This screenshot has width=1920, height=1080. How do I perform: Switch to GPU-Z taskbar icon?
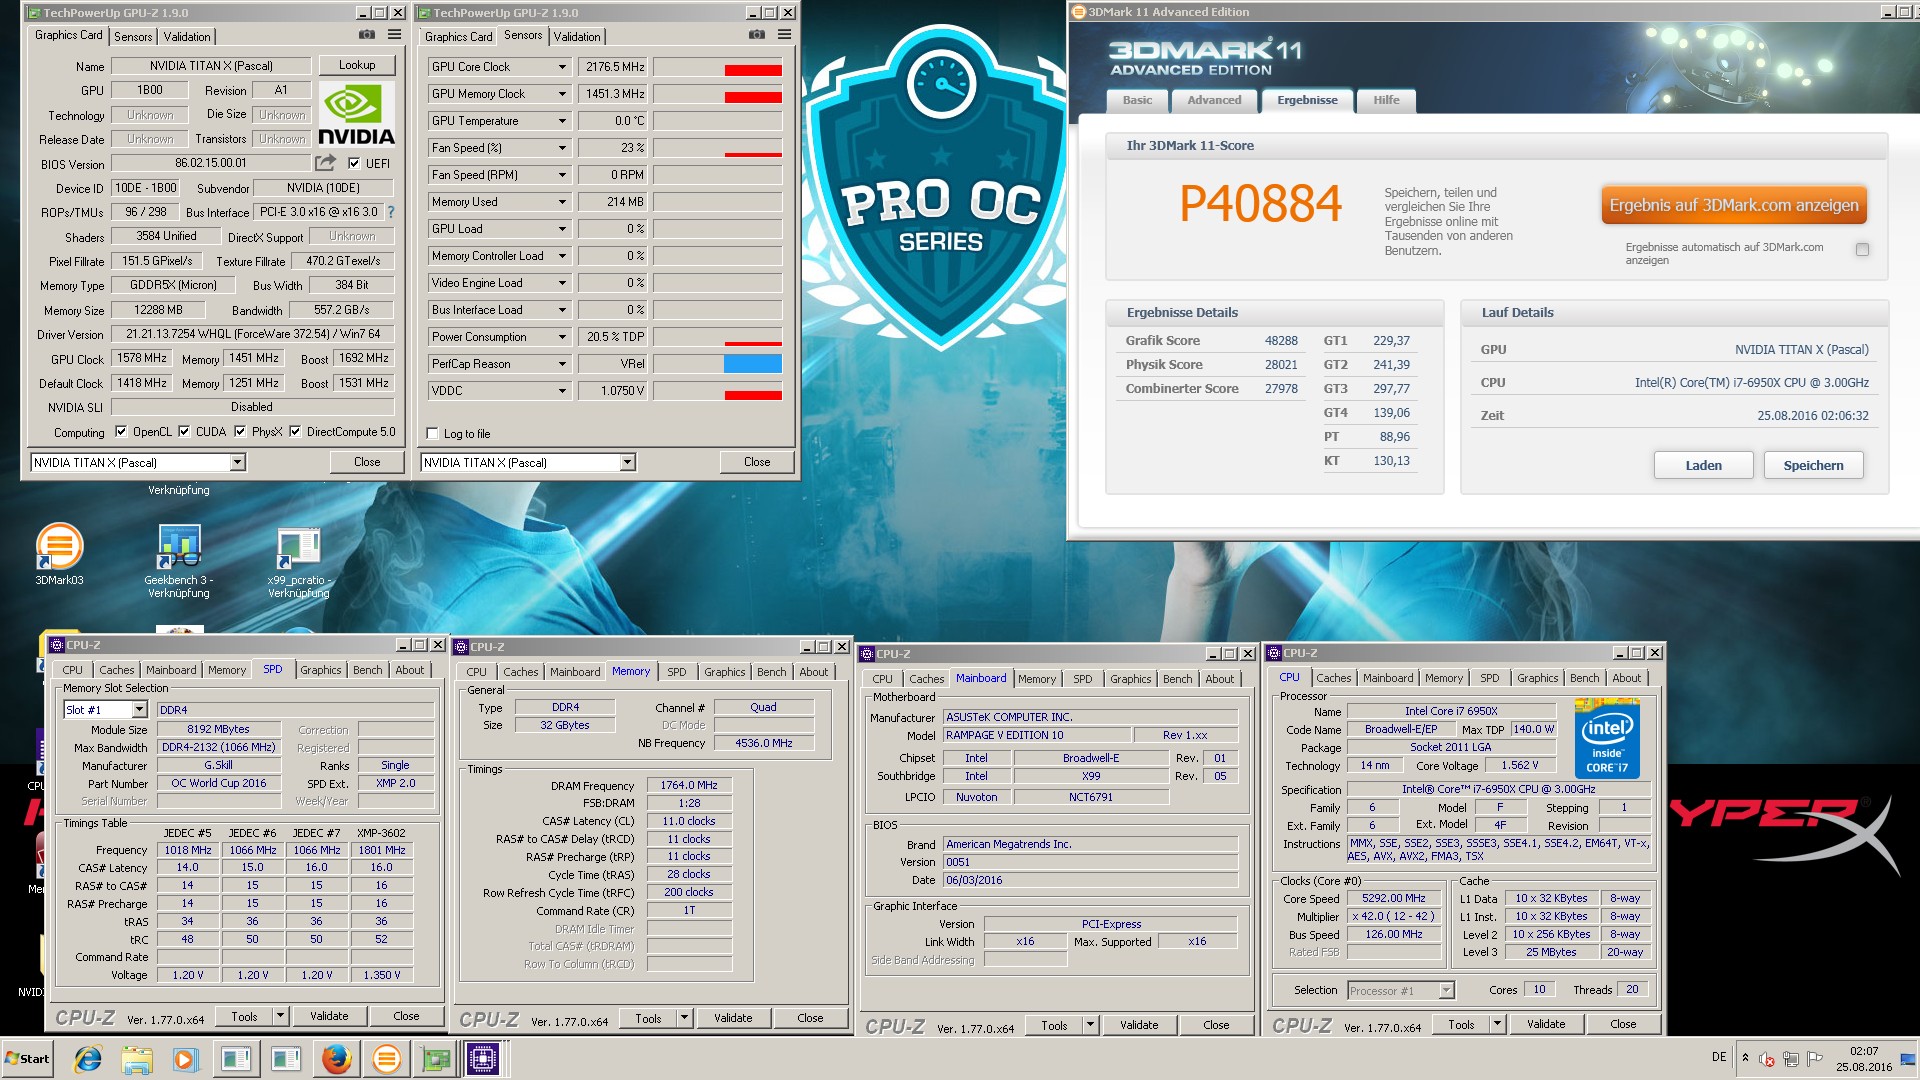pos(436,1058)
